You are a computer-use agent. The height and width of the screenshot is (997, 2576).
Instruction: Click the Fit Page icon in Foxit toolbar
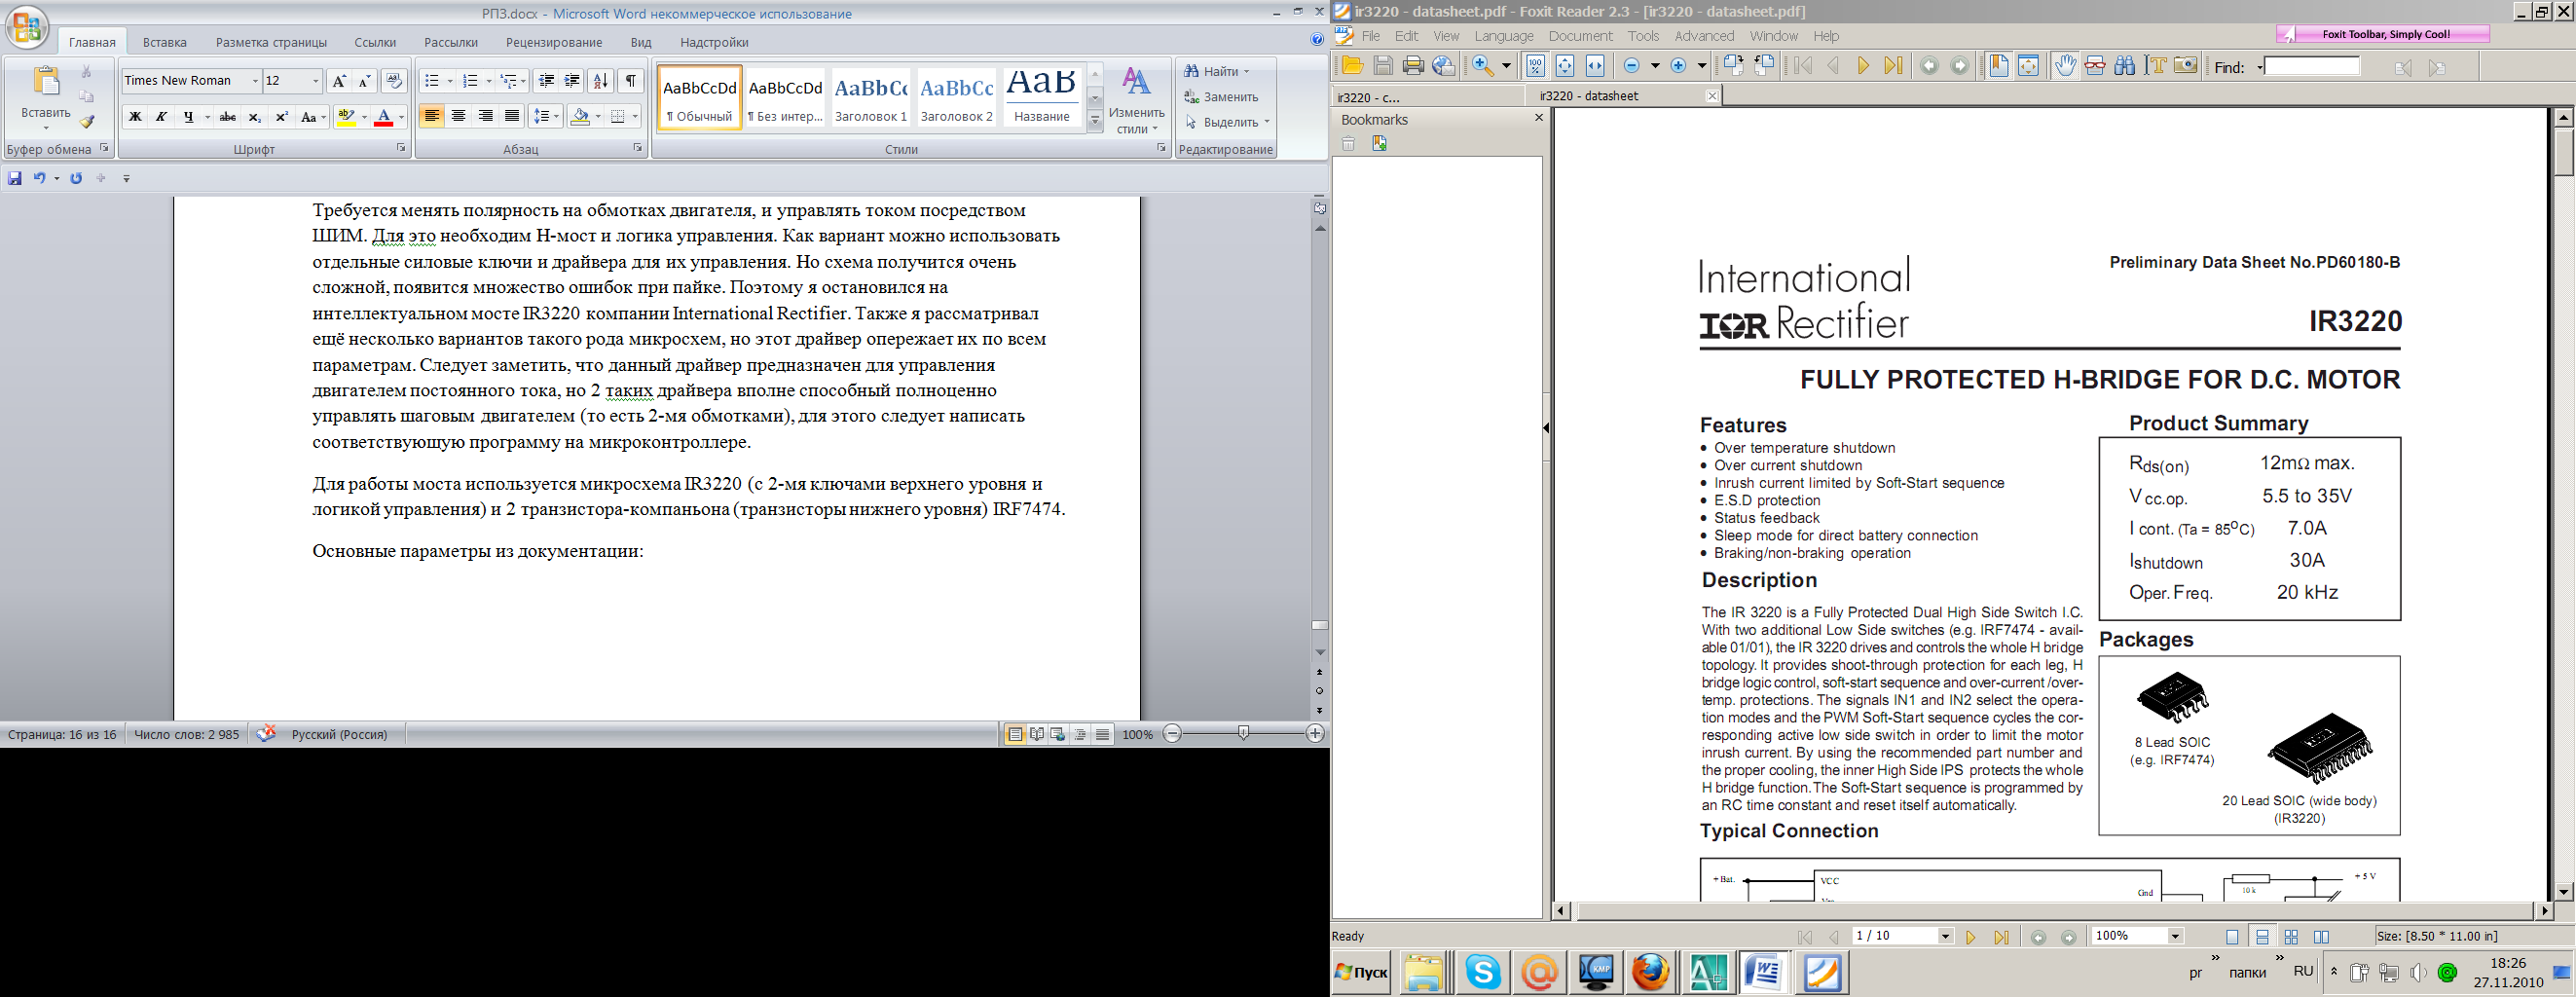[x=1565, y=66]
